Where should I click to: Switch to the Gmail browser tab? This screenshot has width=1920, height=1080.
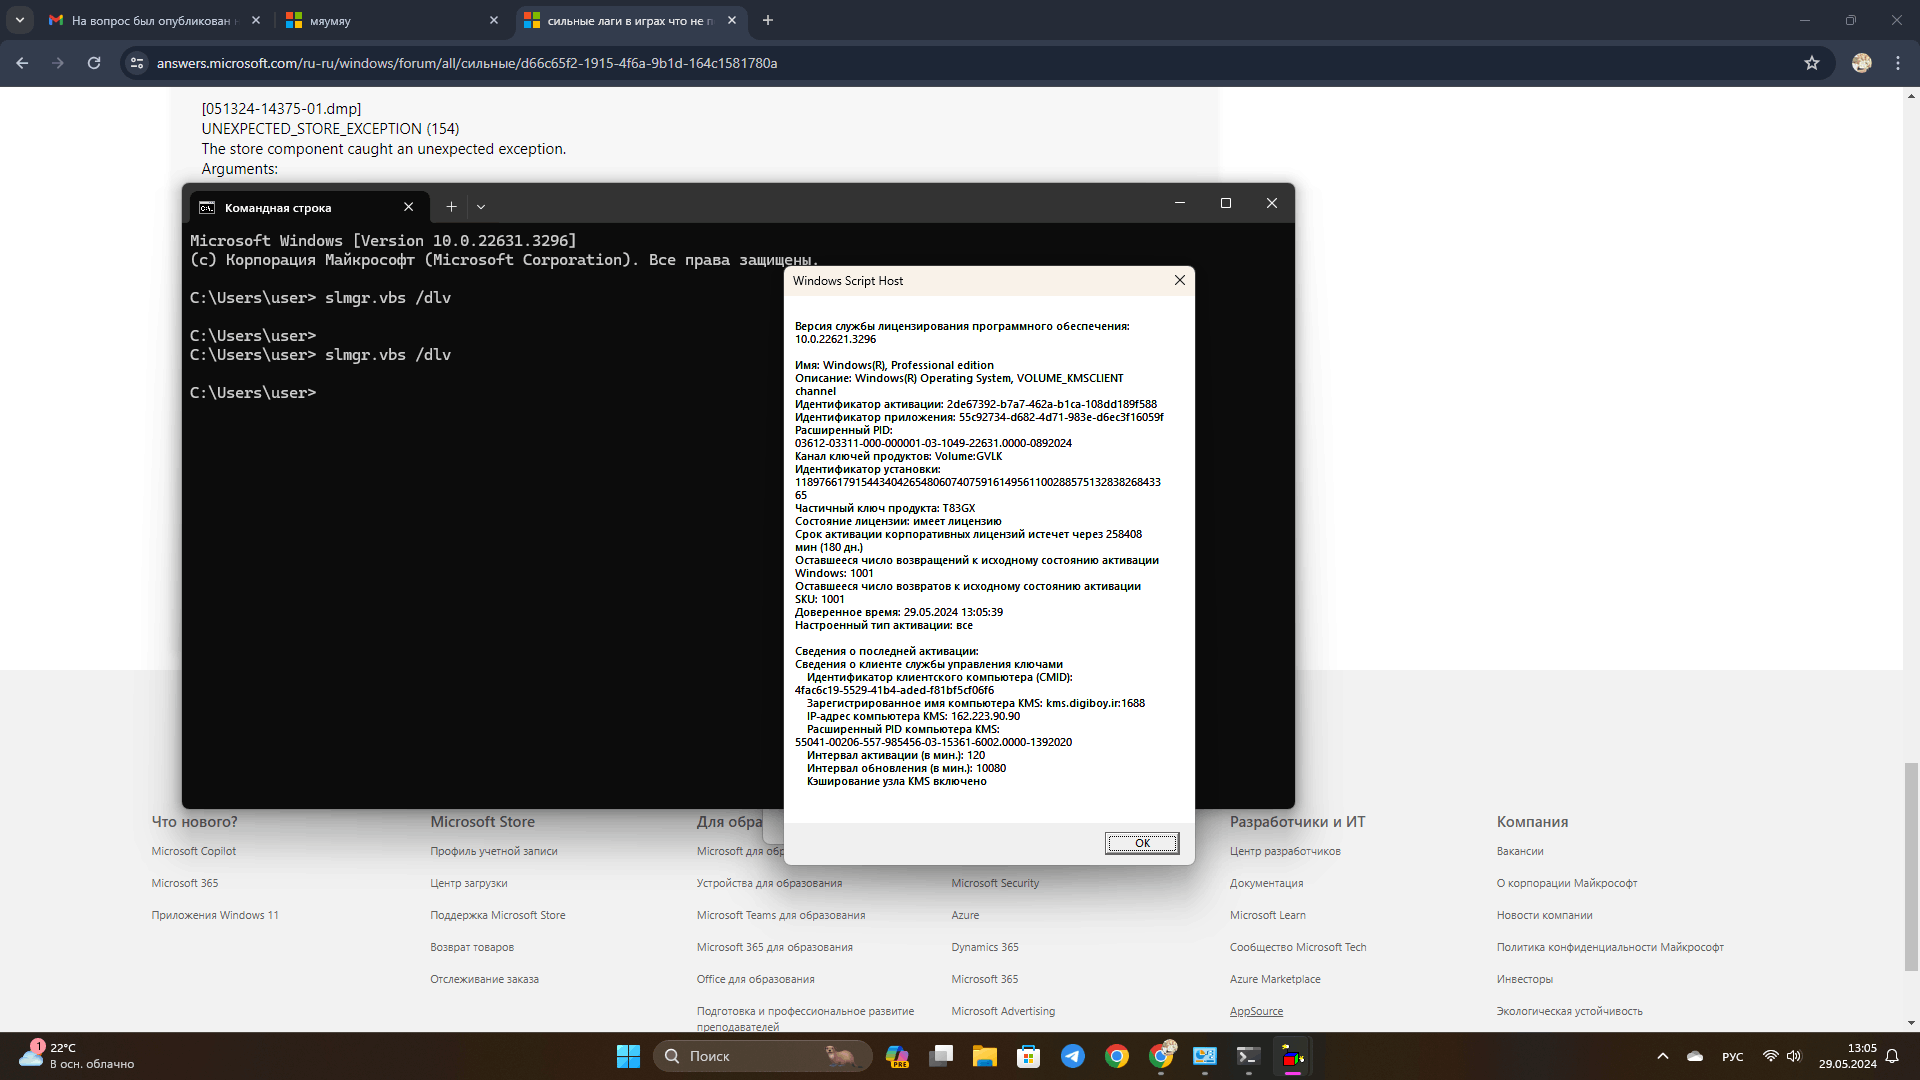(150, 20)
